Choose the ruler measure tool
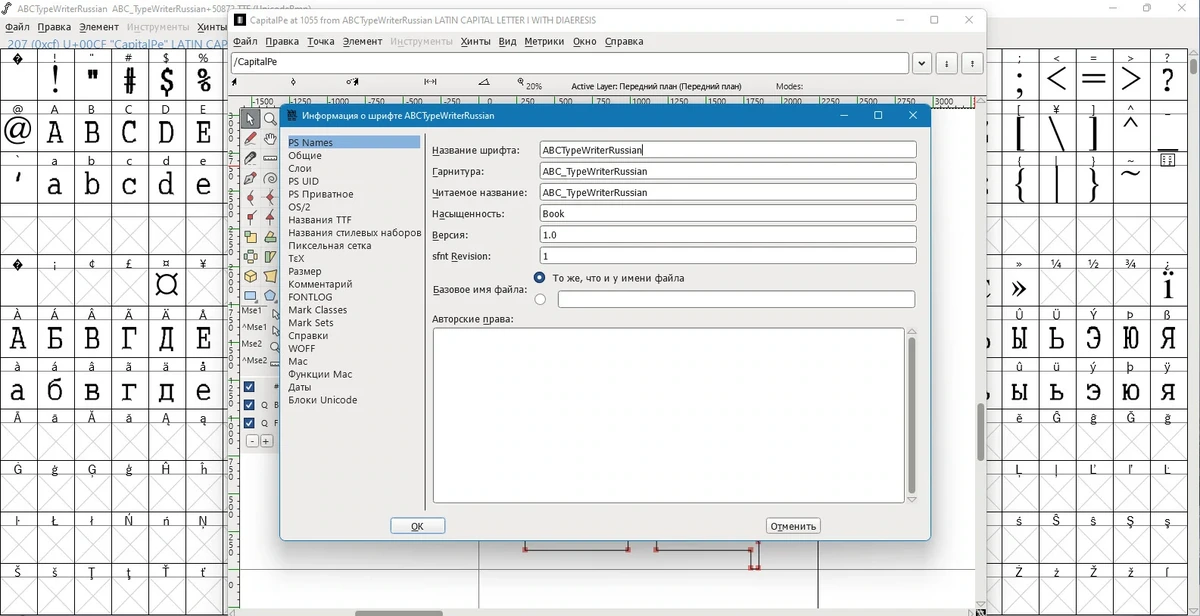Screen dimensions: 1200x616 (x=270, y=158)
